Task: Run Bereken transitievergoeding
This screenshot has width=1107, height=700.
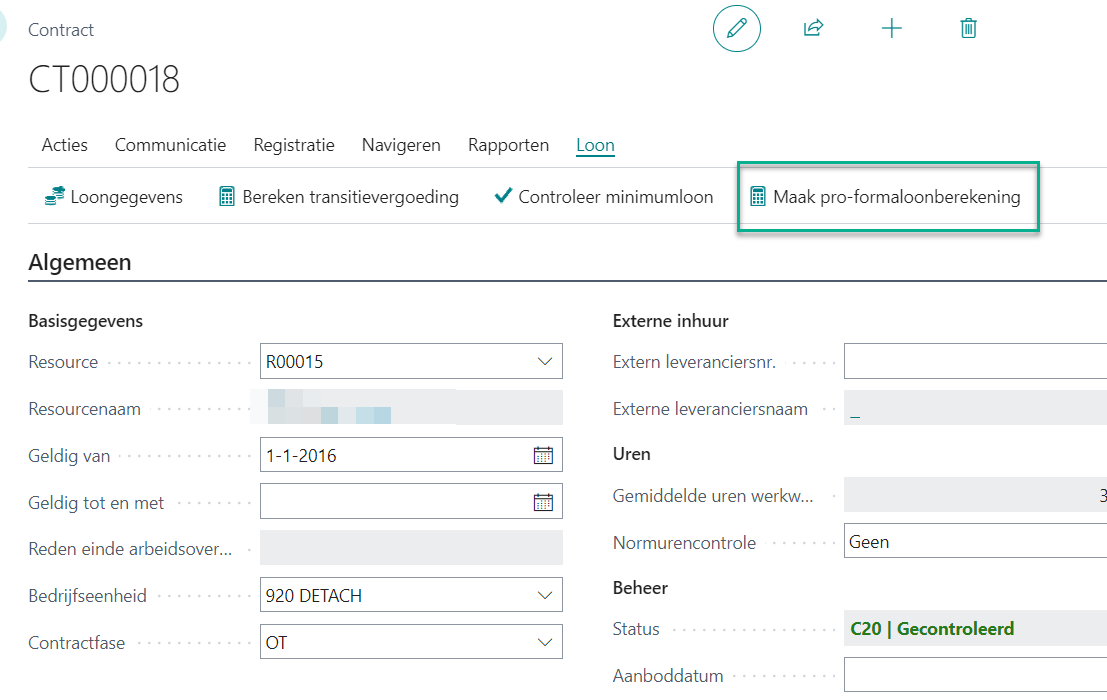Action: [x=339, y=197]
